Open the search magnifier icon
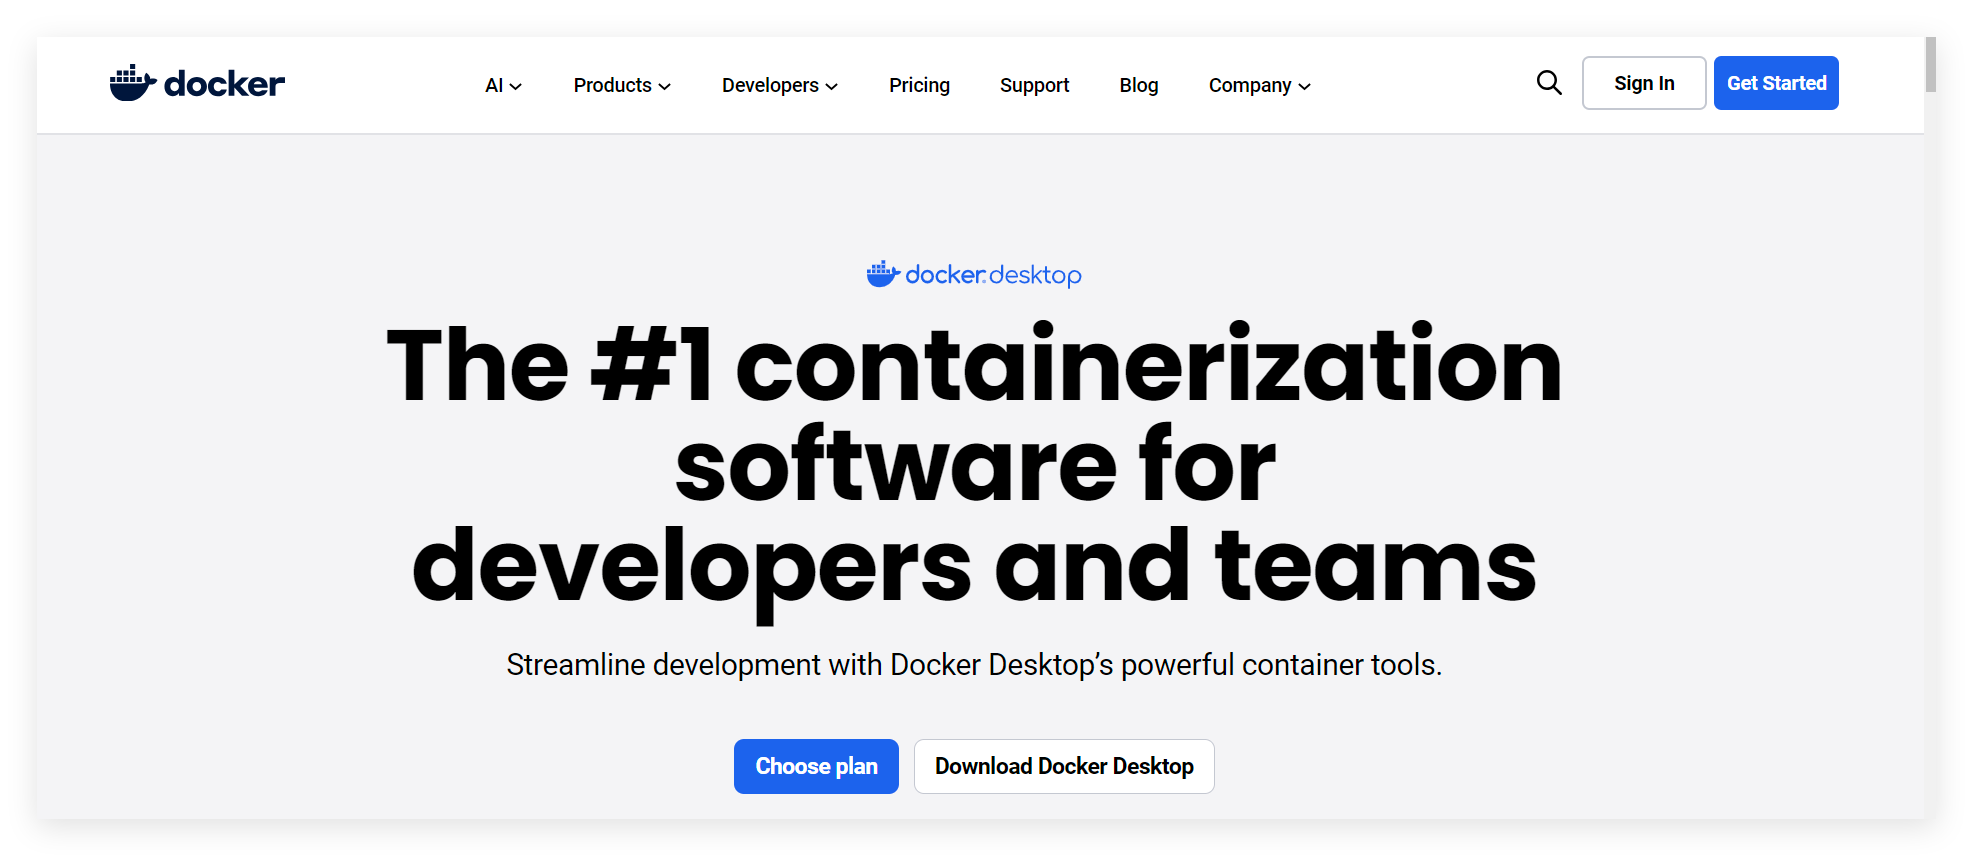Screen dimensions: 1973x856 (1549, 83)
